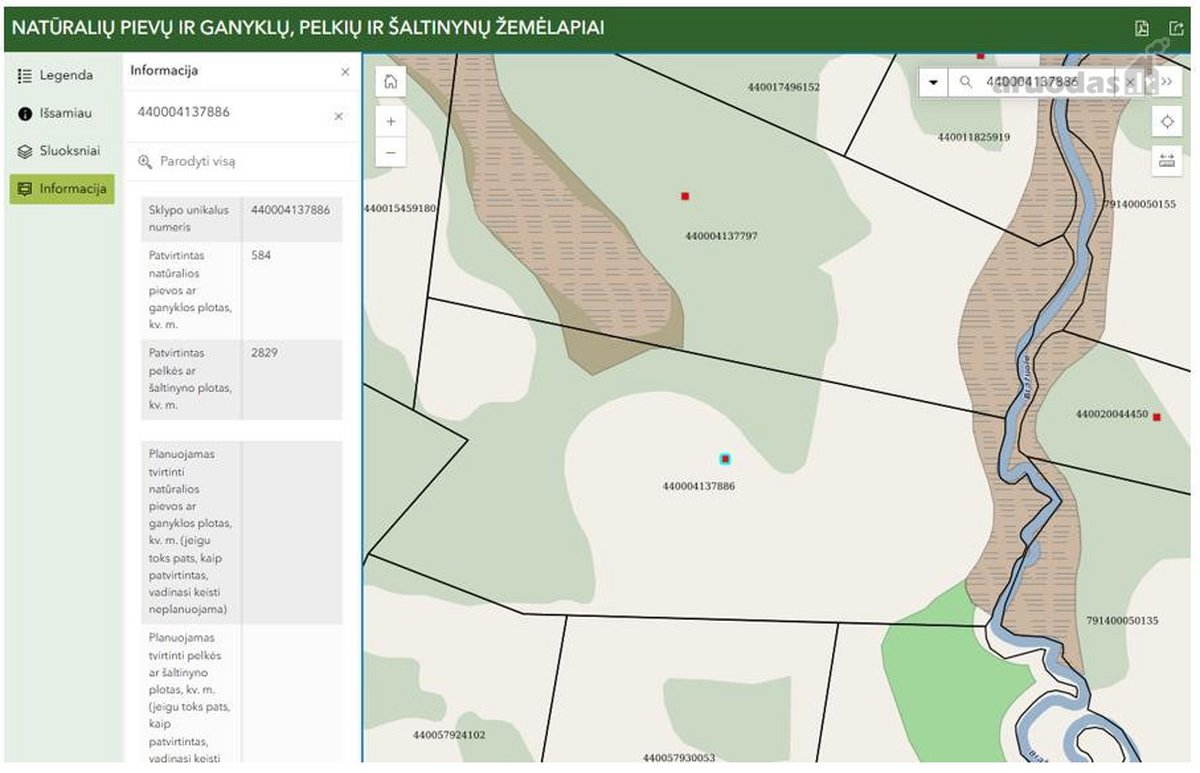Click the parcel label 440057924102
The image size is (1200, 773).
[449, 735]
